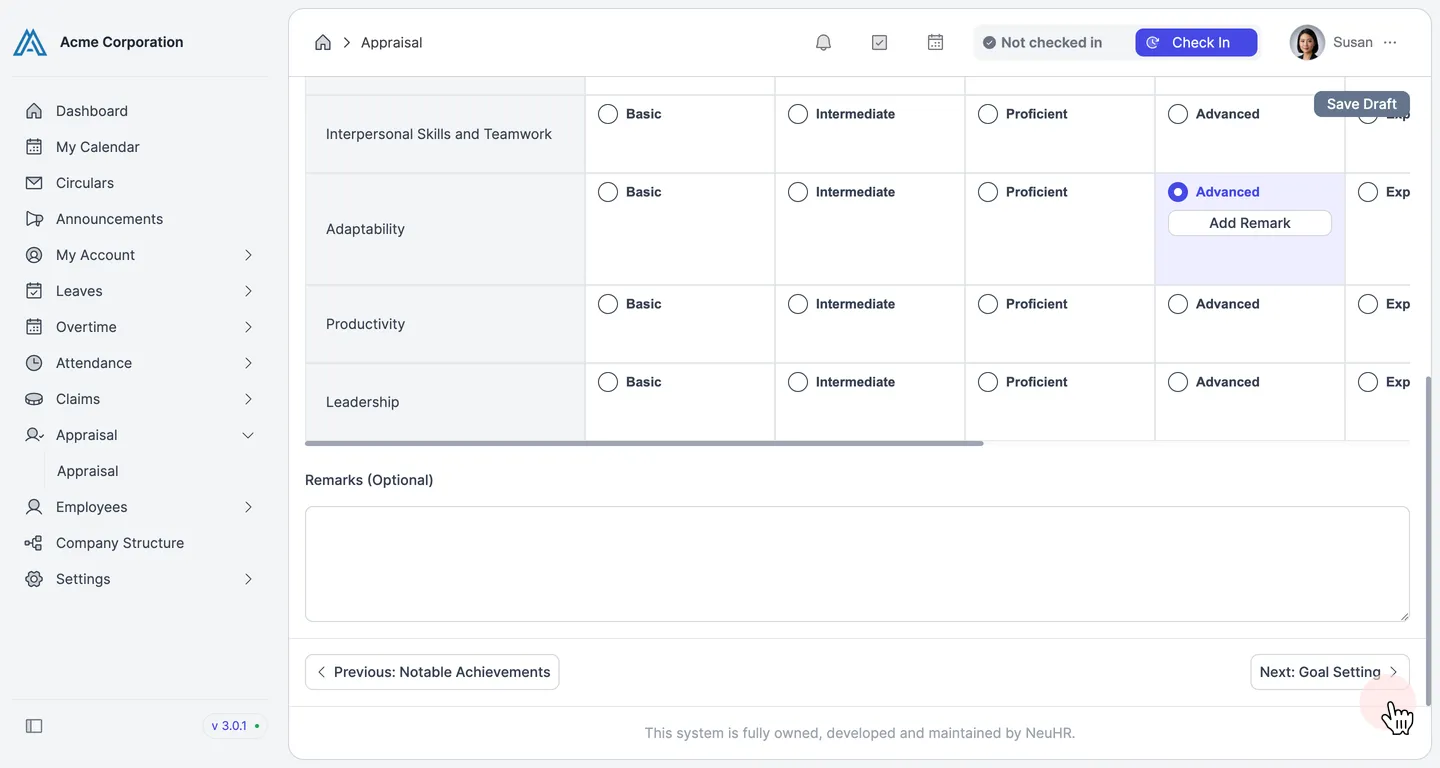Click the Appraisal breadcrumb link

(391, 42)
